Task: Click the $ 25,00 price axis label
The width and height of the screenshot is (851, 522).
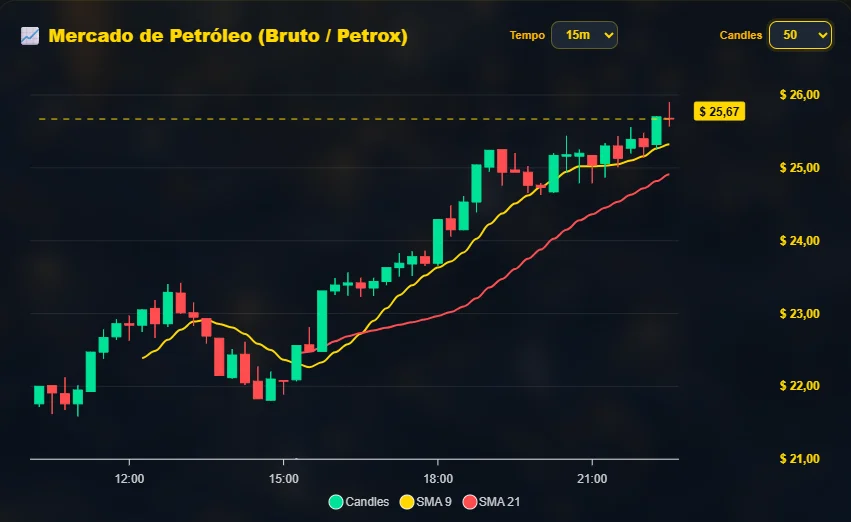Action: tap(799, 168)
